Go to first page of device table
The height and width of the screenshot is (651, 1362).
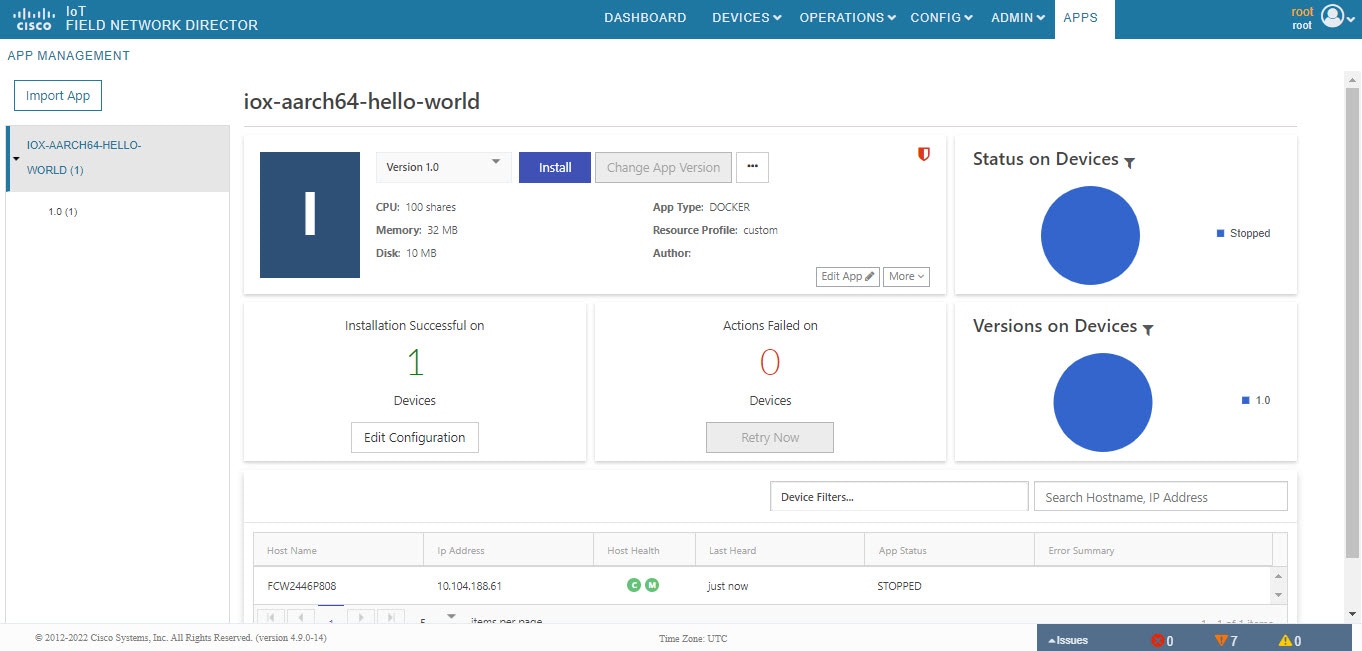[270, 618]
